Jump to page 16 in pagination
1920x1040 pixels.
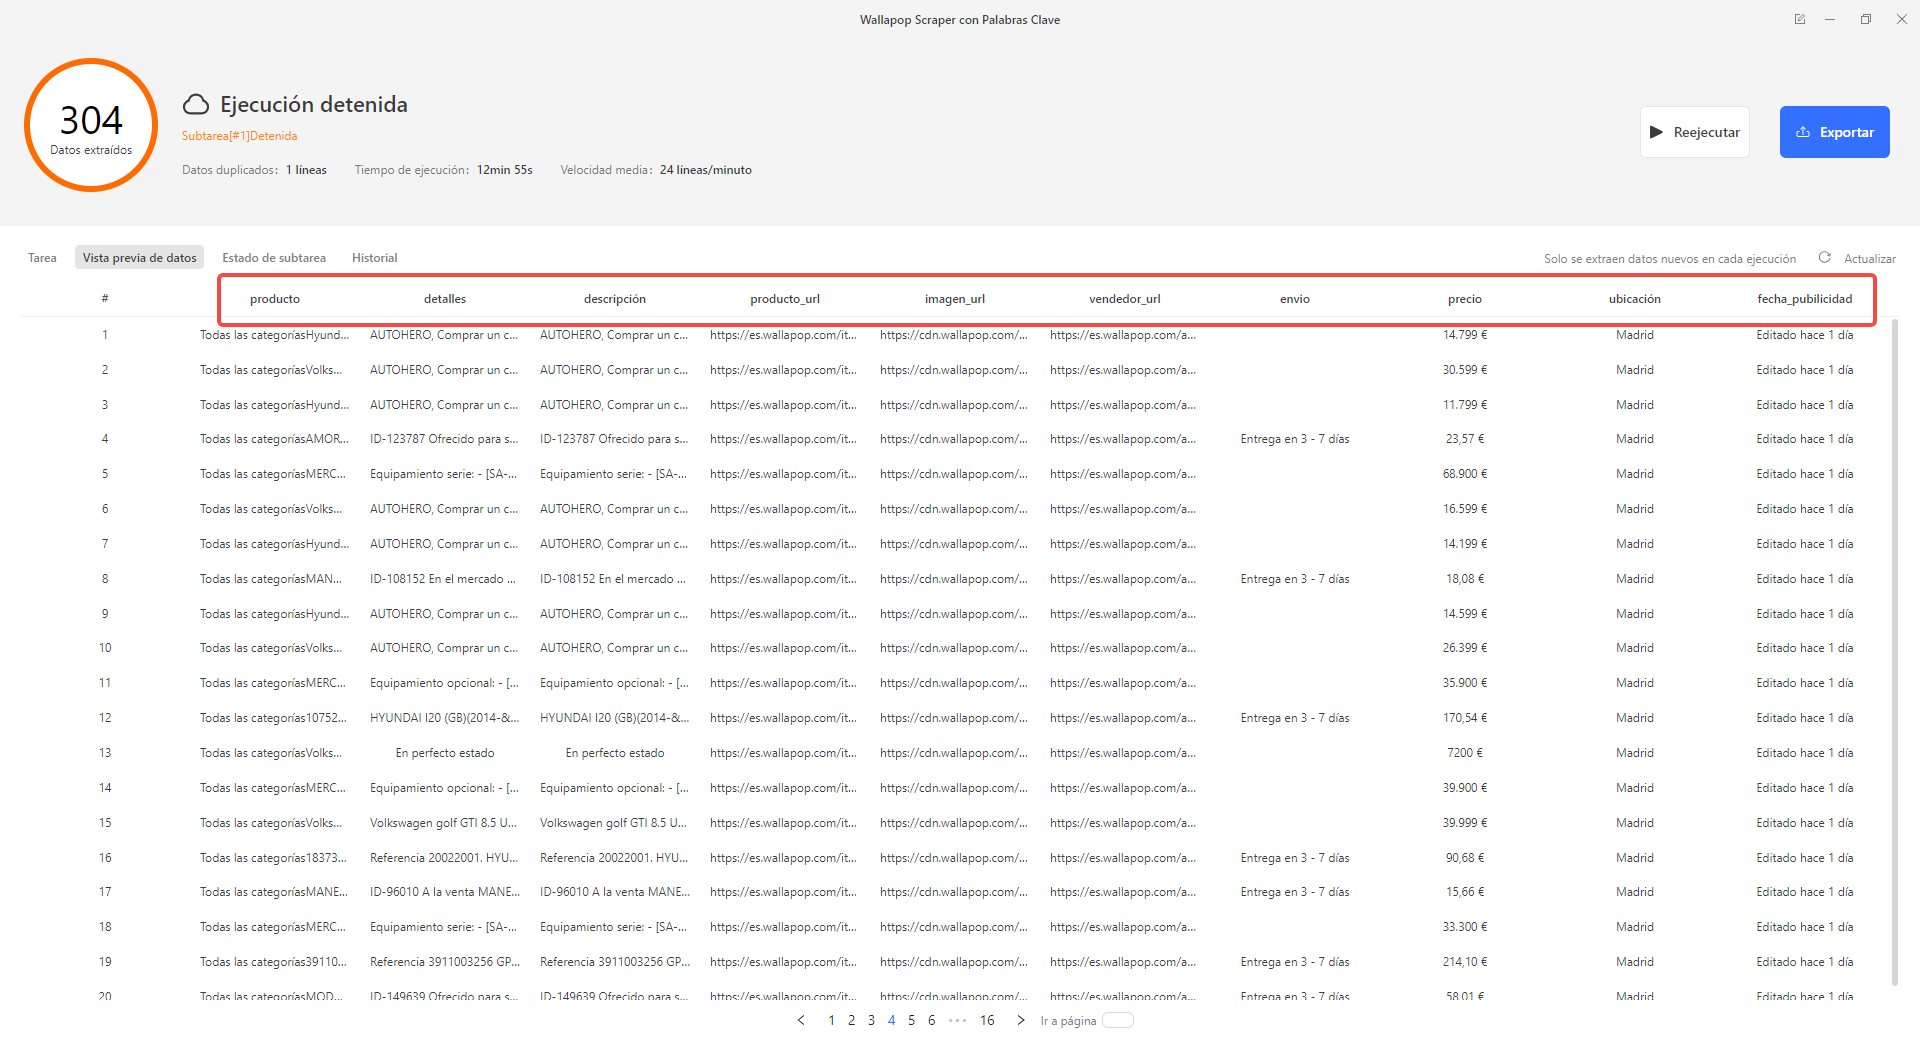coord(987,1020)
